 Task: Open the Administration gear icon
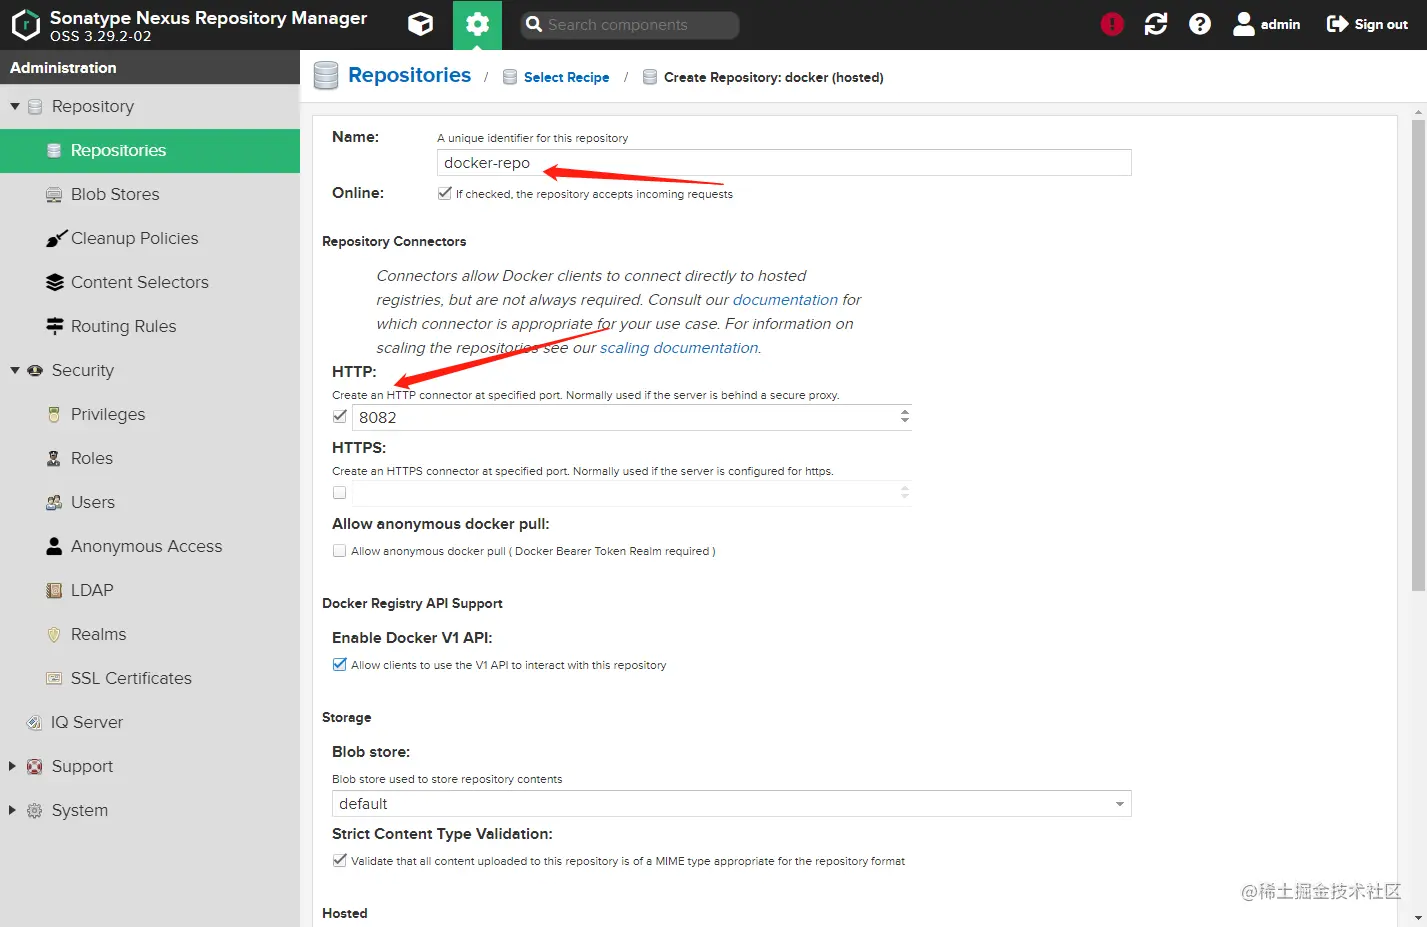click(477, 24)
